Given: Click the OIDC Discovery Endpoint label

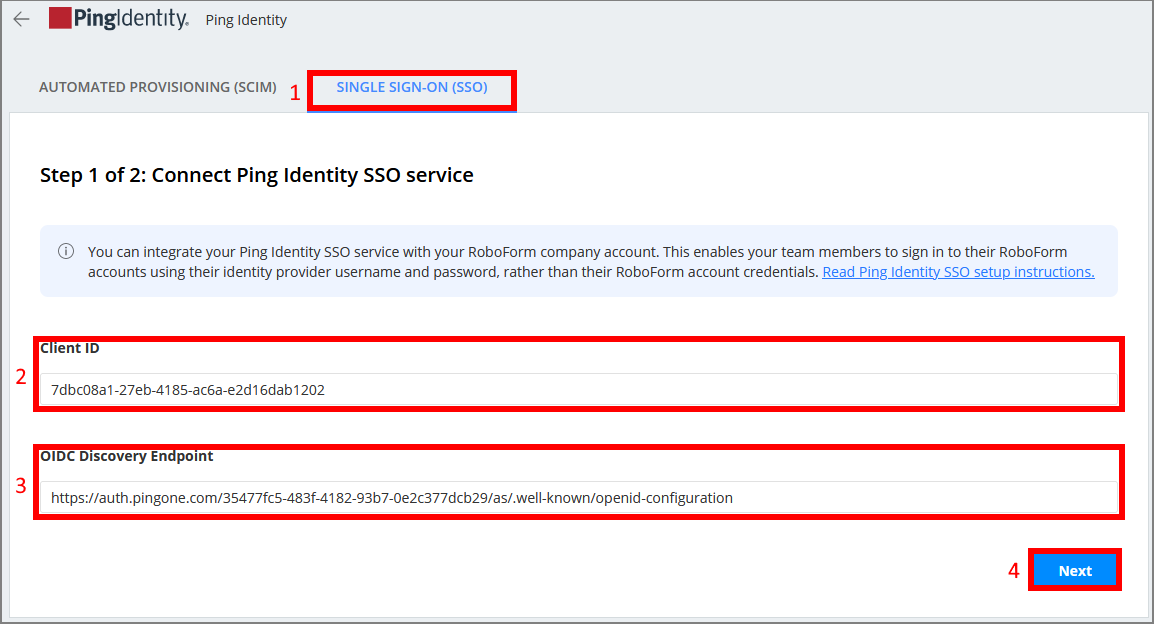Looking at the screenshot, I should (x=127, y=456).
